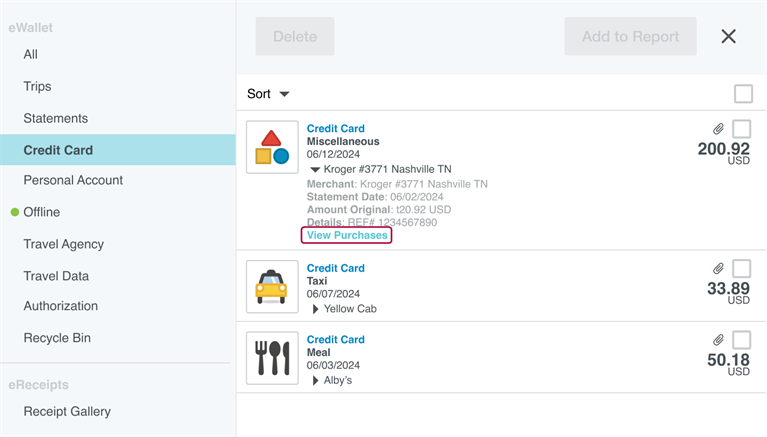
Task: Select the Miscellaneous 200.92 expense checkbox
Action: [742, 129]
